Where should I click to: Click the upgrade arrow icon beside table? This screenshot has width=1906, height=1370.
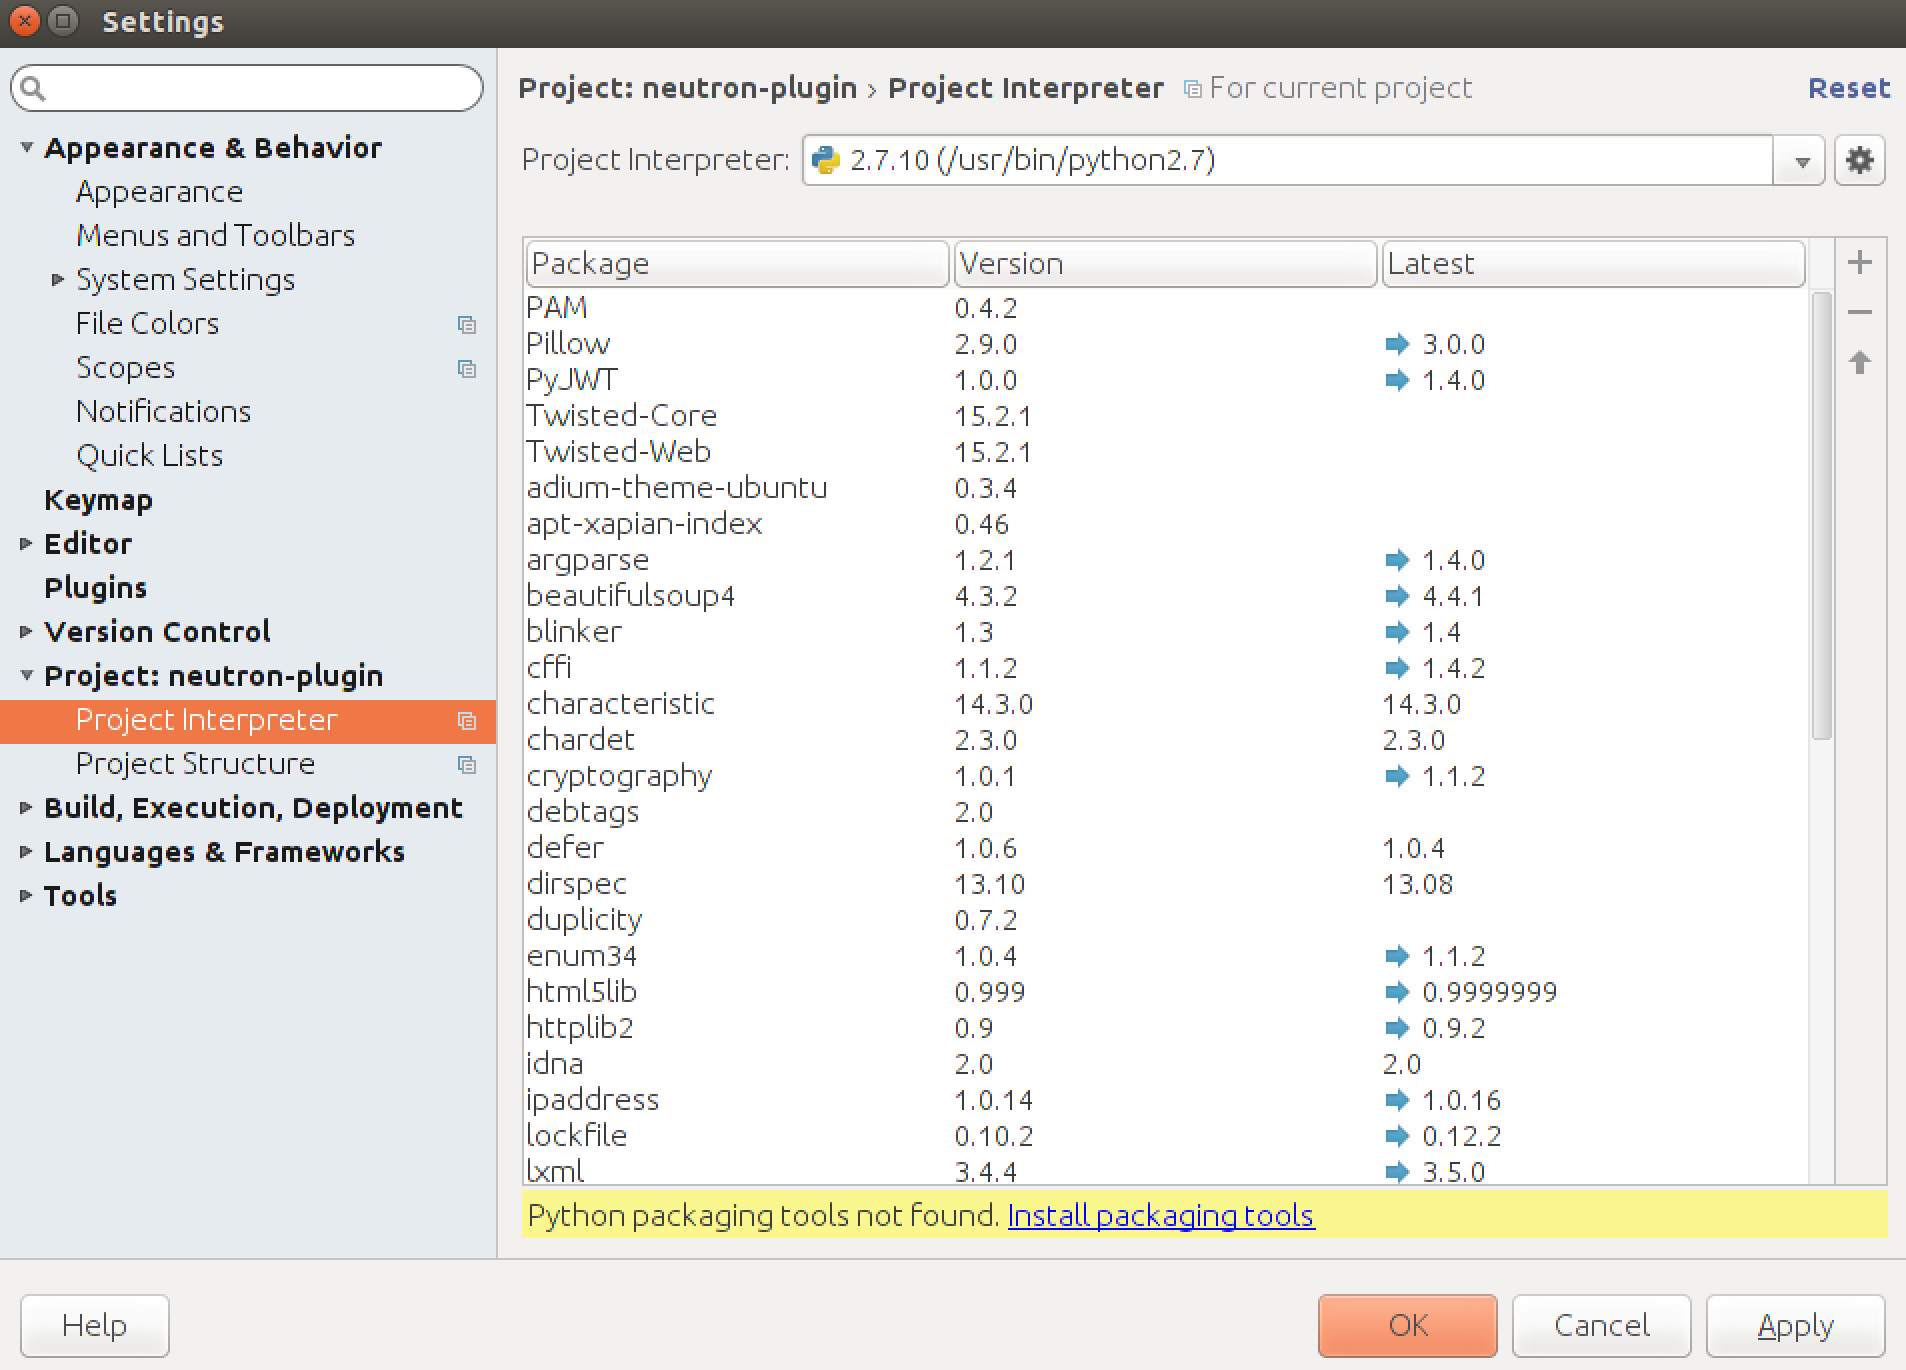click(x=1860, y=362)
